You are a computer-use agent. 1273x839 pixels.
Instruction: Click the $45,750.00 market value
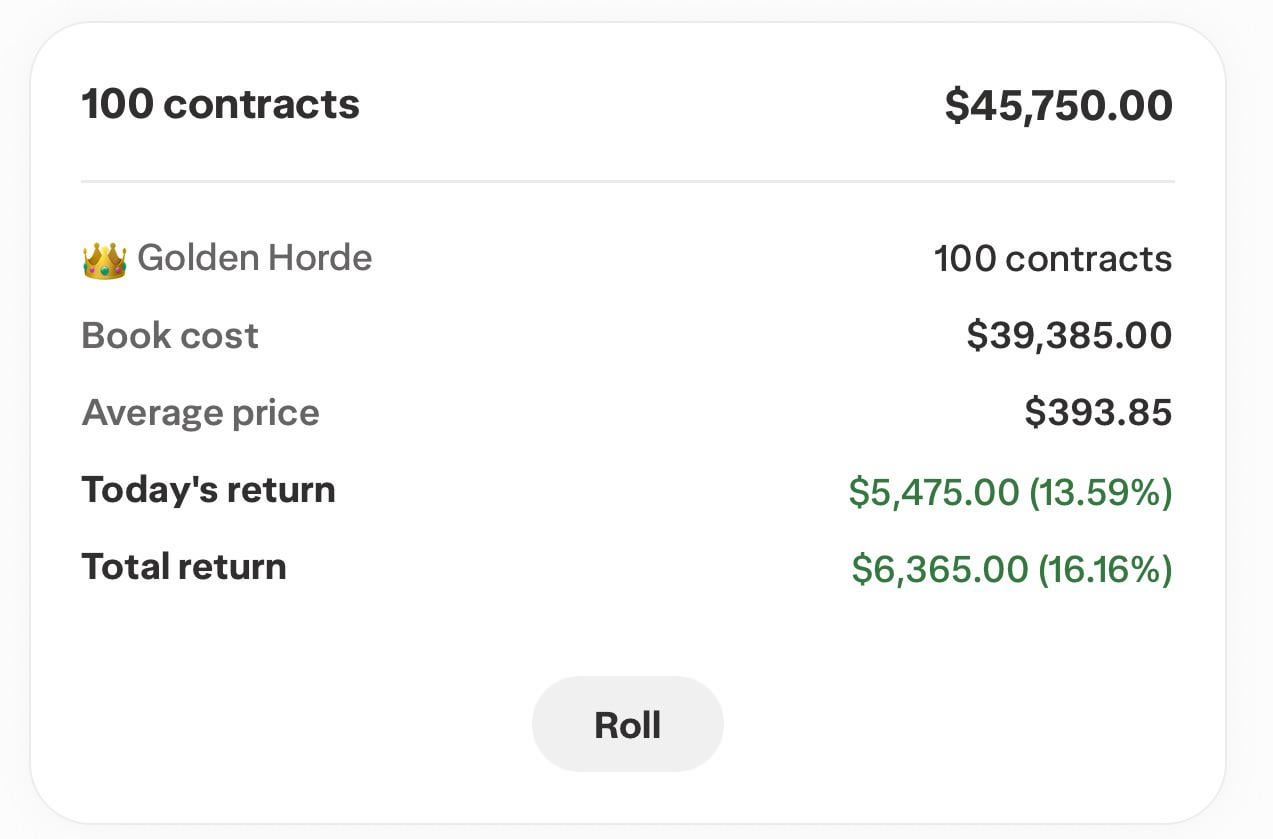click(1058, 105)
